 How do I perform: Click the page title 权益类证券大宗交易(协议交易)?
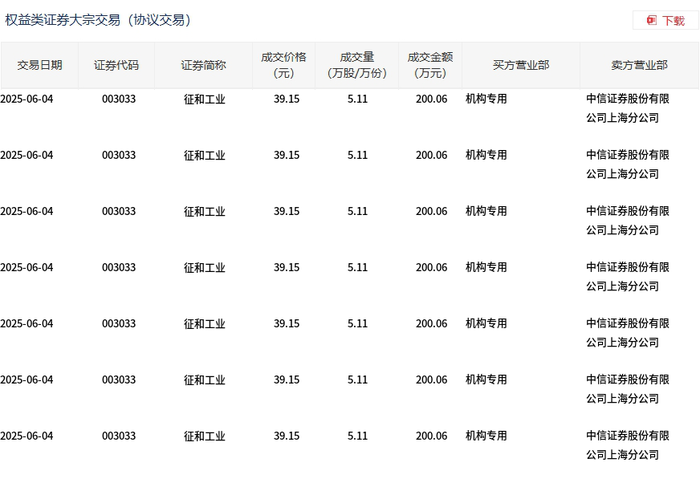[x=98, y=20]
